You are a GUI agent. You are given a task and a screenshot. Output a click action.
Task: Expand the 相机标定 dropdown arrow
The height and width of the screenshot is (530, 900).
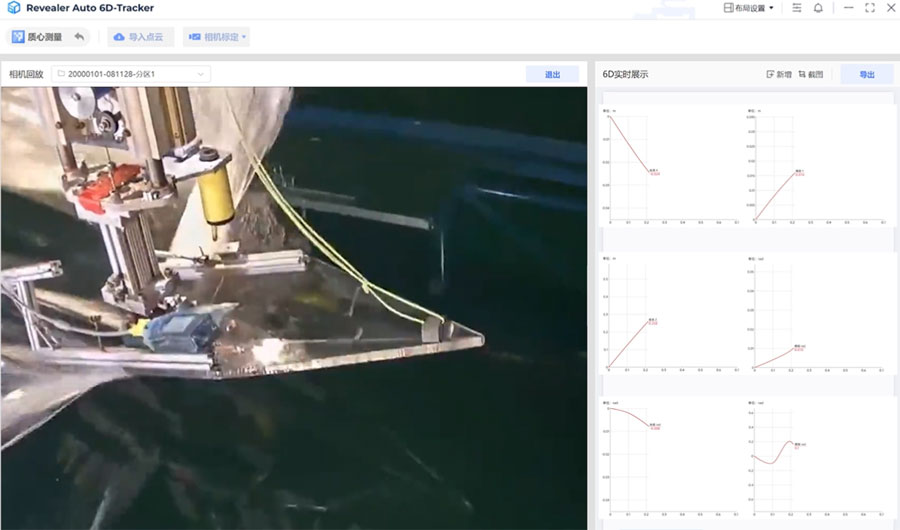tap(244, 37)
